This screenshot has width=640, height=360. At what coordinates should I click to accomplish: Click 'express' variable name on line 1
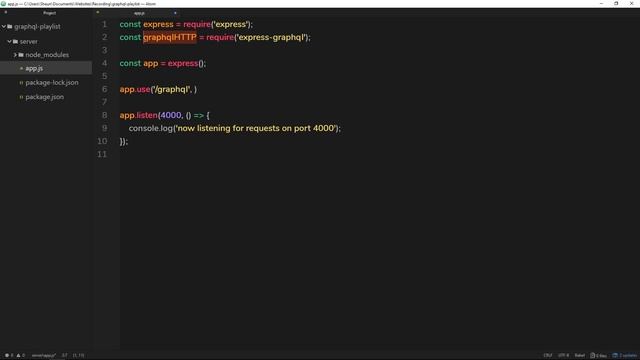[x=158, y=24]
